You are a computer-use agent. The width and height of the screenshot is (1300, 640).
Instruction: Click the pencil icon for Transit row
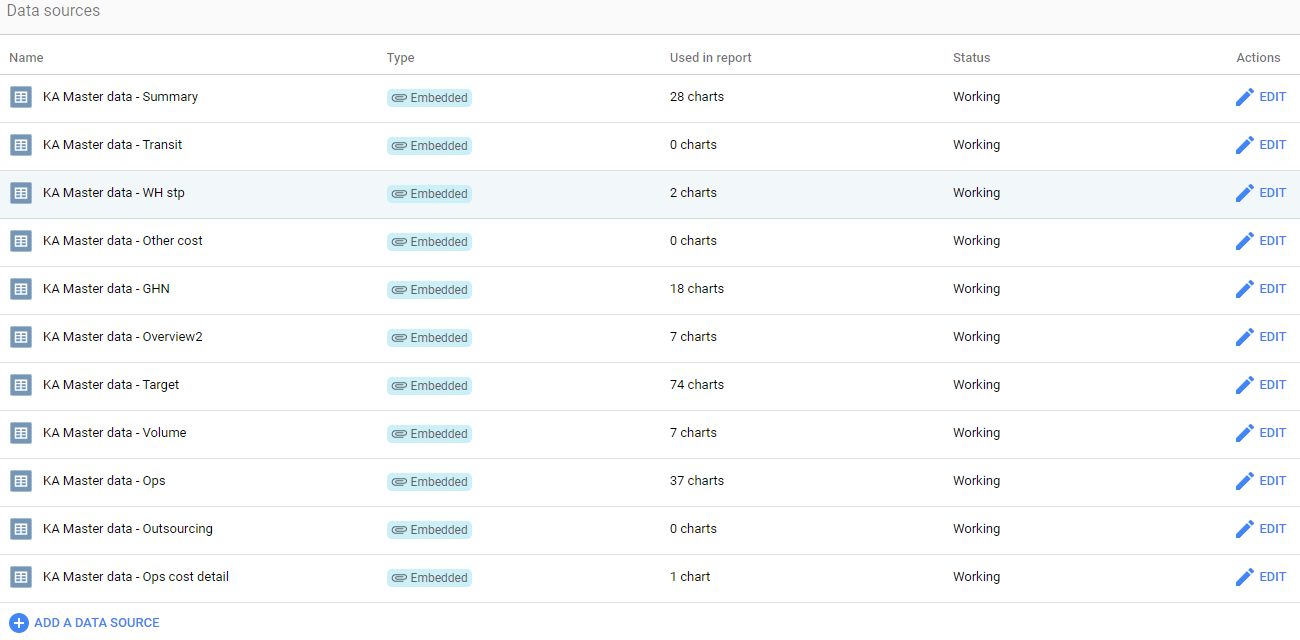tap(1244, 145)
